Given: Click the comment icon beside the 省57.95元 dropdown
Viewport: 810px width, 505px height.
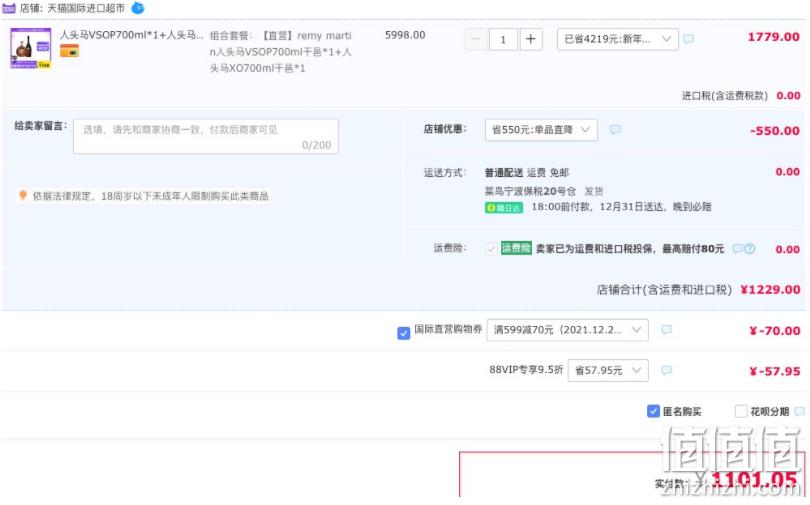Looking at the screenshot, I should click(x=666, y=370).
